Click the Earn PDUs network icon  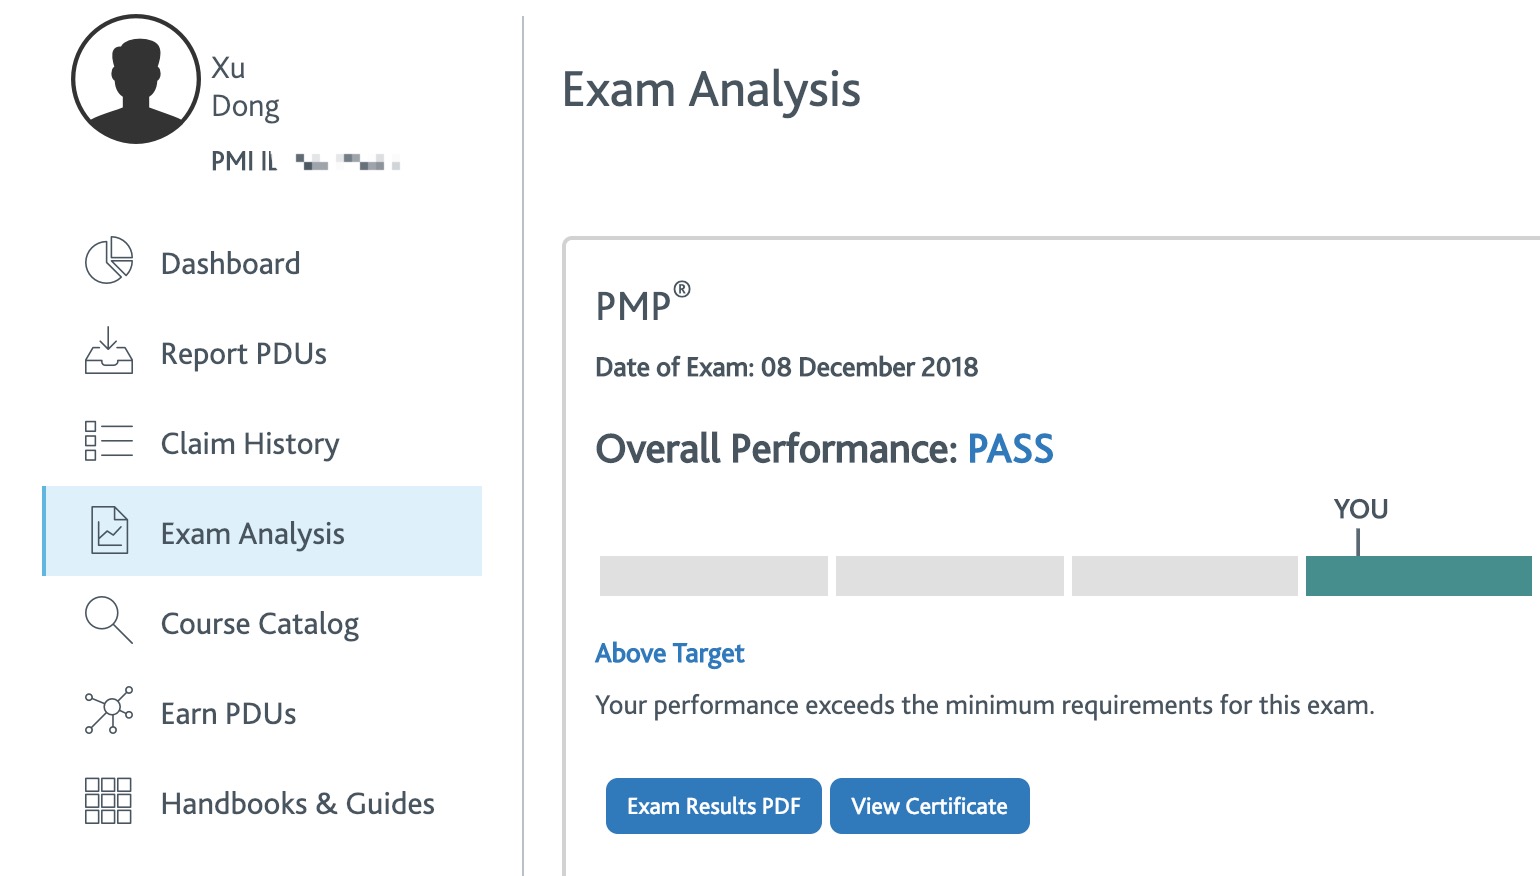(109, 711)
